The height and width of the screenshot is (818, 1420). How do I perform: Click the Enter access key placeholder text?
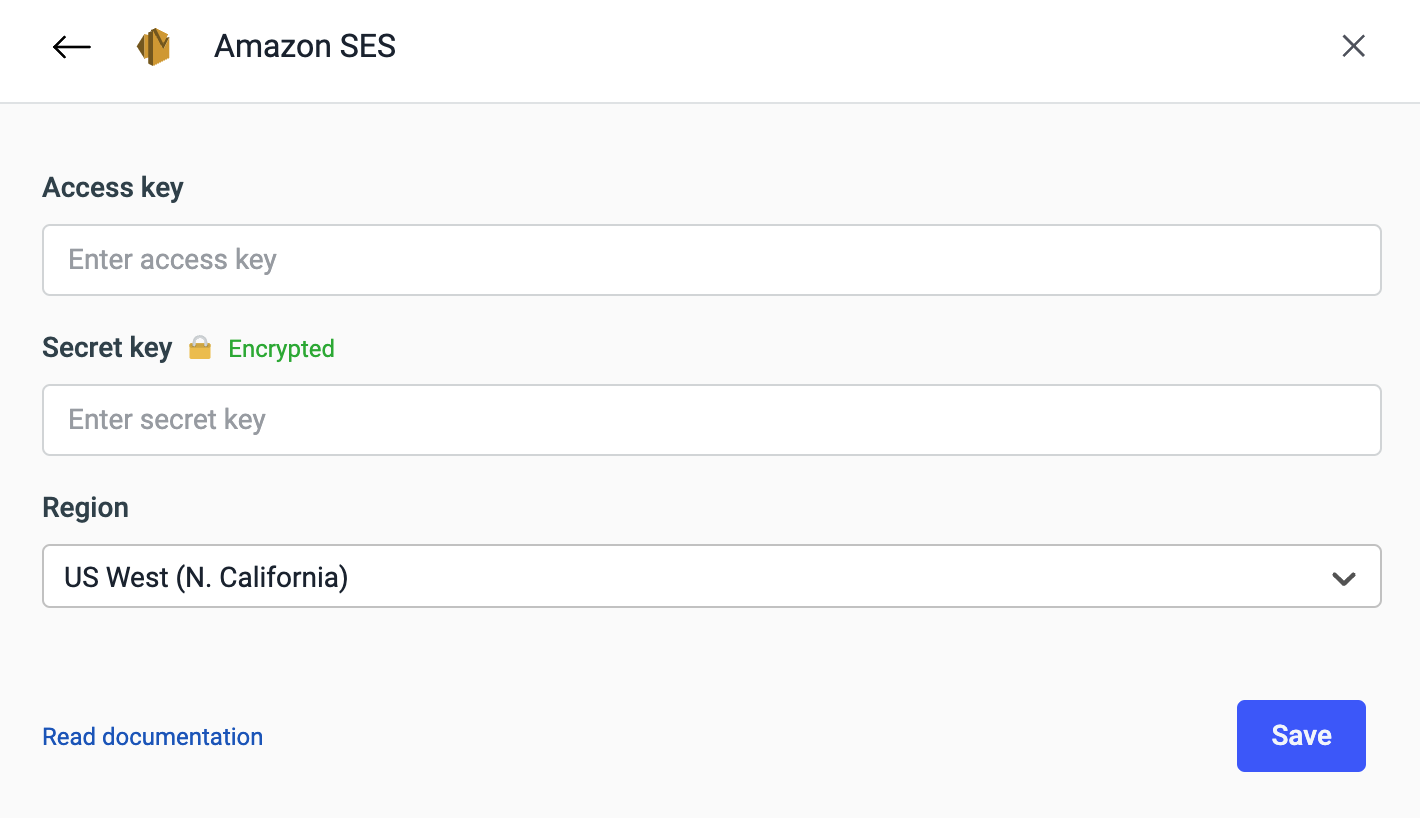click(x=172, y=260)
